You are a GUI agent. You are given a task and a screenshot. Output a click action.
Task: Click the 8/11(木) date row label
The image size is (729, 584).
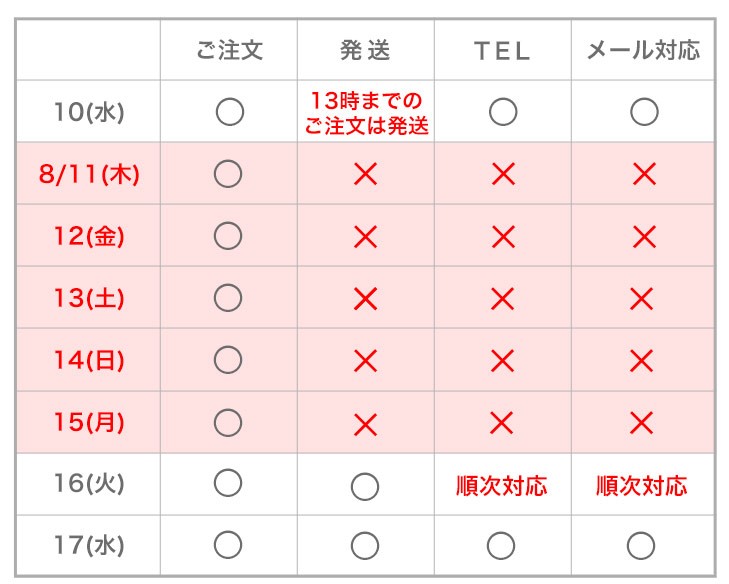89,175
